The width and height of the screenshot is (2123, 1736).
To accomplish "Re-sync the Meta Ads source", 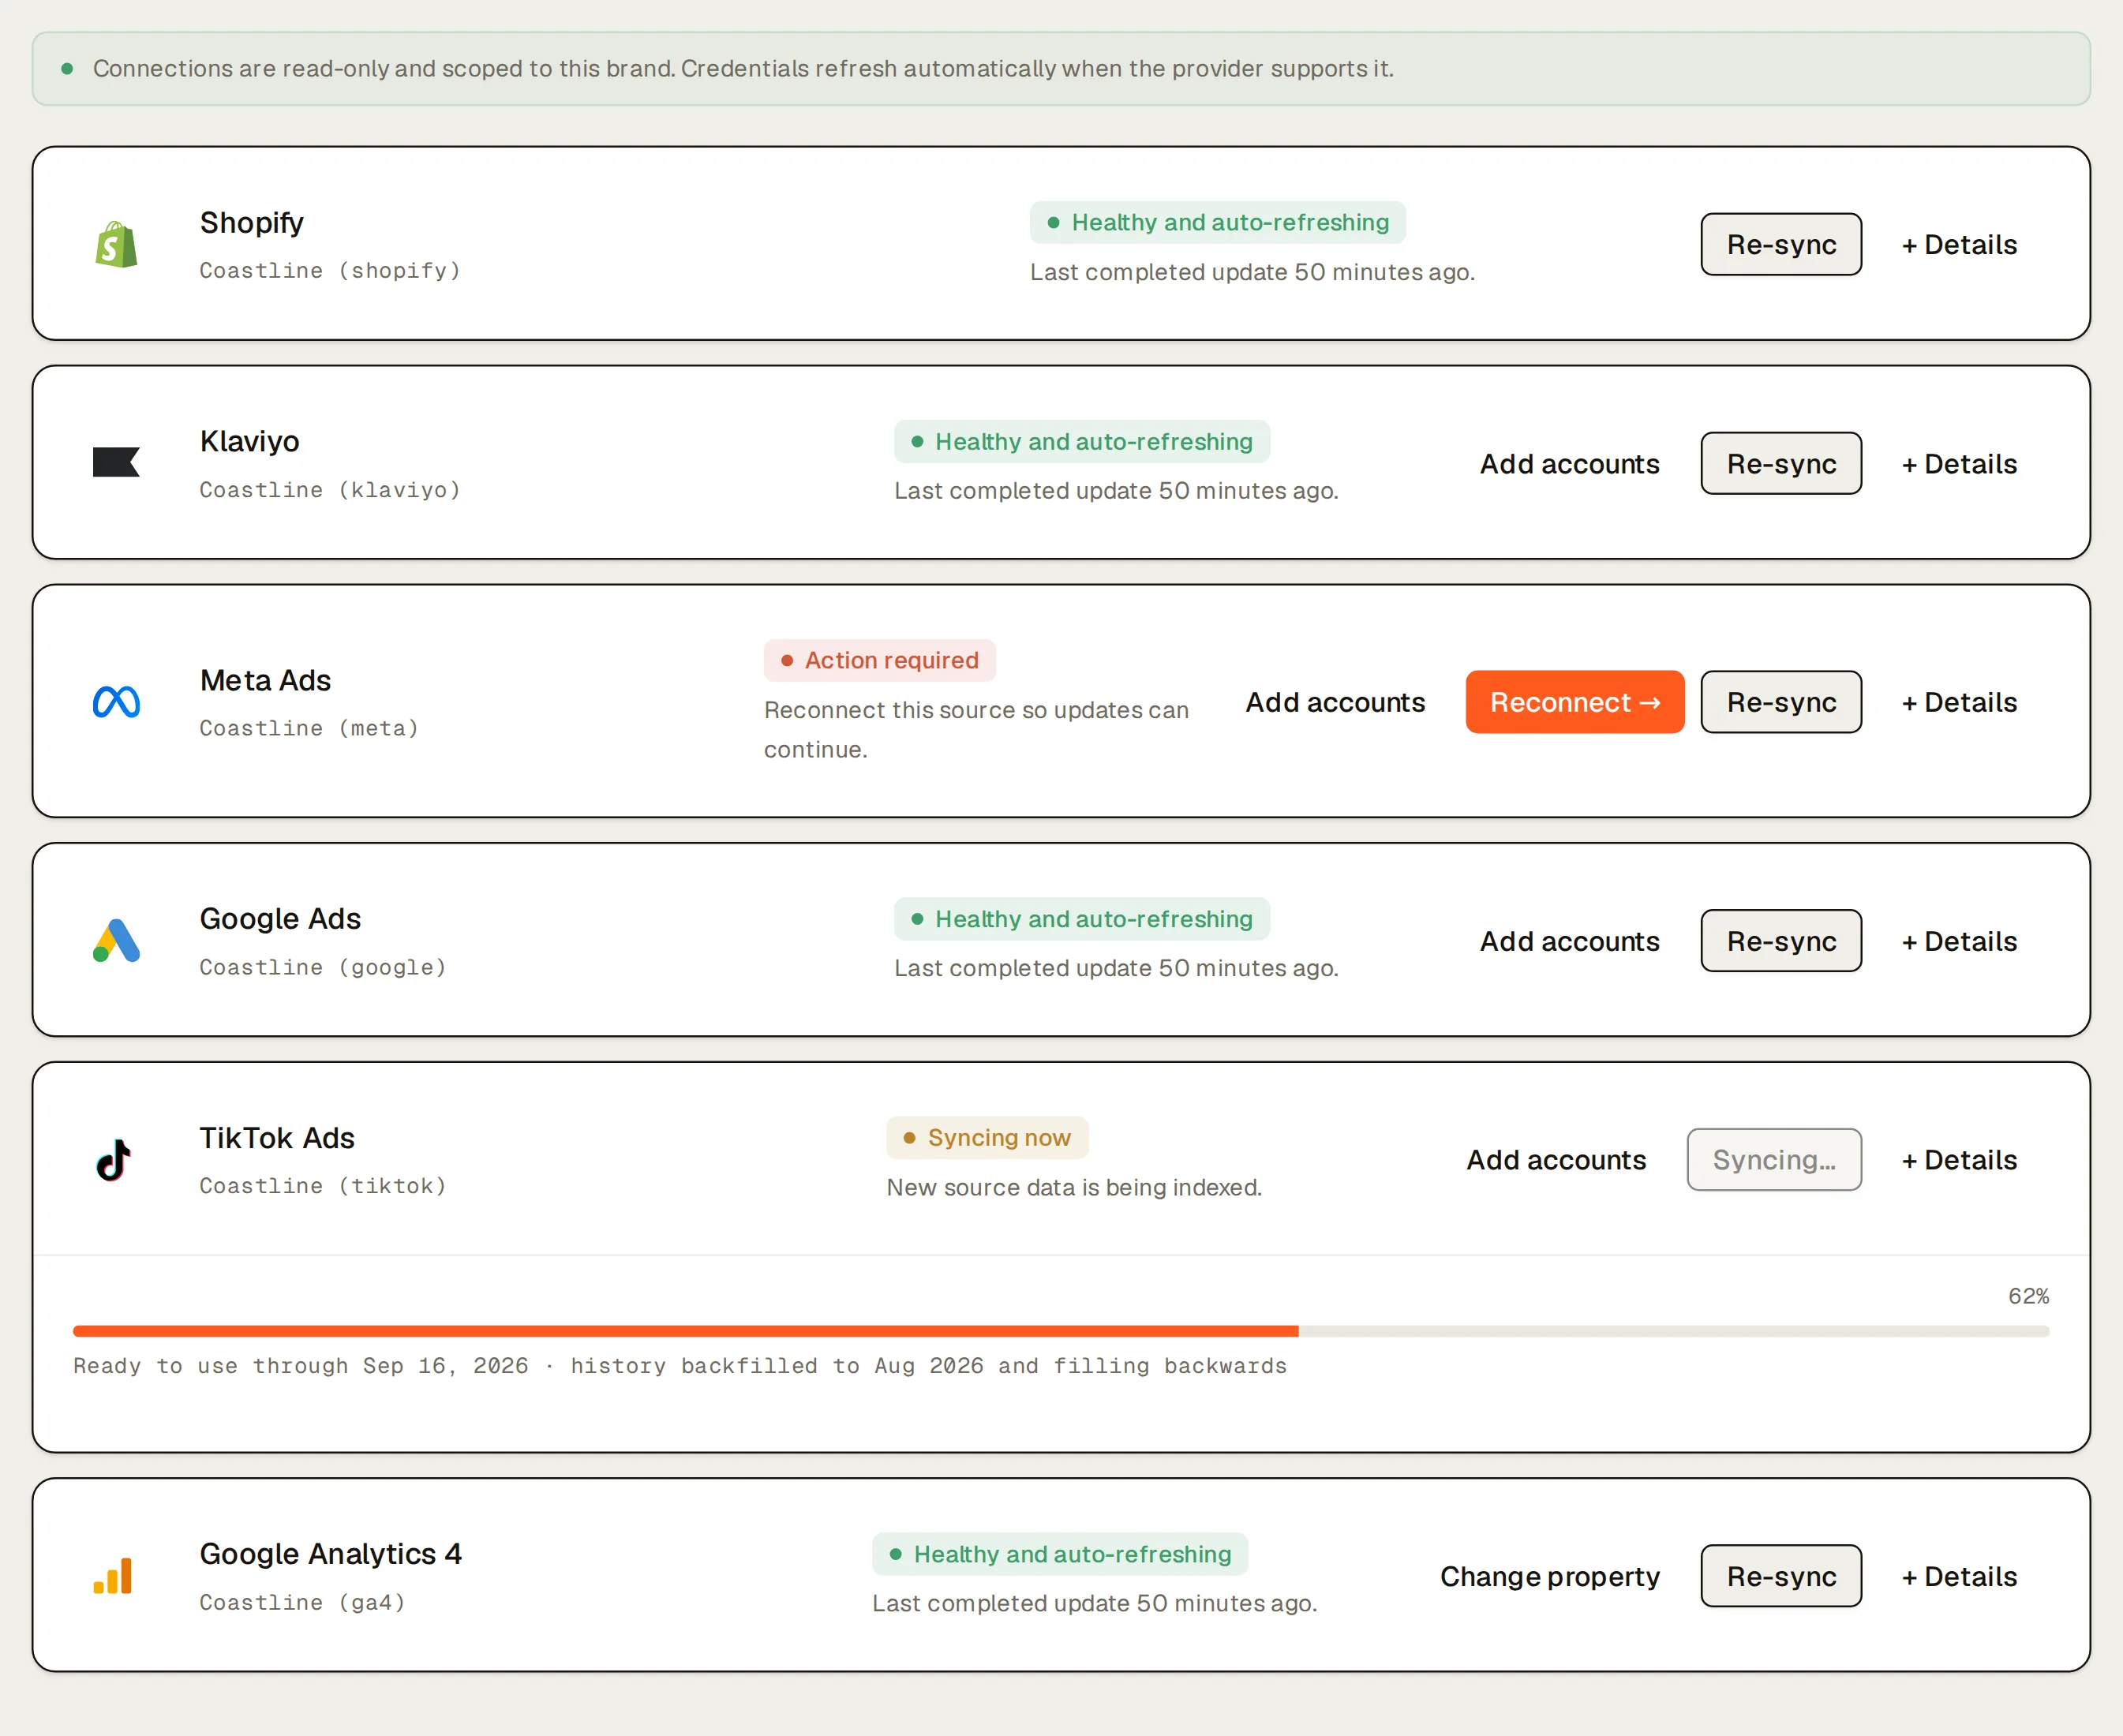I will tap(1781, 702).
